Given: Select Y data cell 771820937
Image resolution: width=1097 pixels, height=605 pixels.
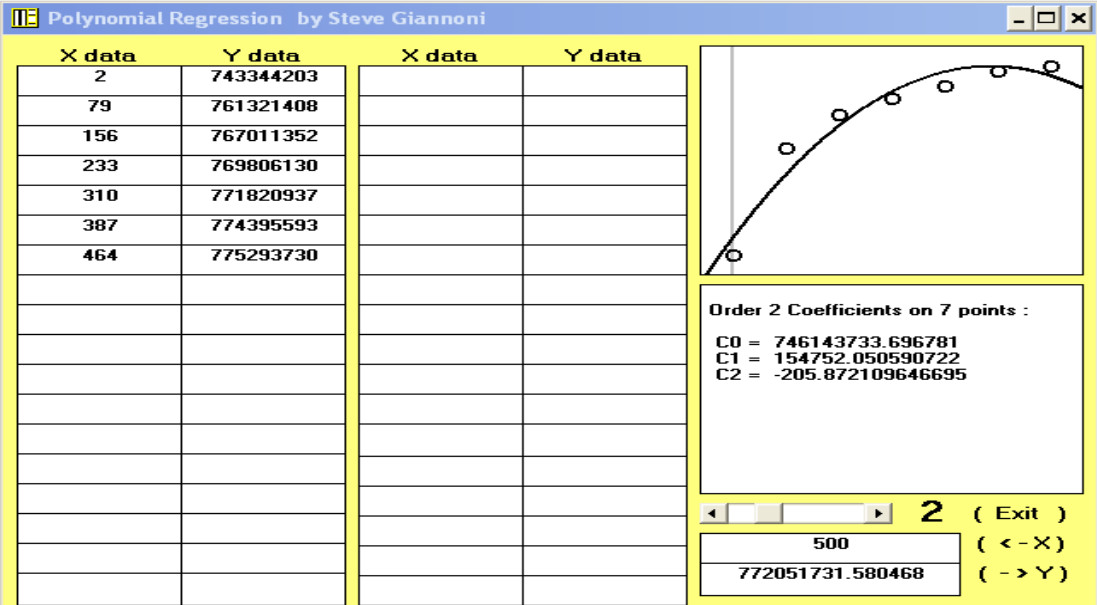Looking at the screenshot, I should [x=264, y=200].
